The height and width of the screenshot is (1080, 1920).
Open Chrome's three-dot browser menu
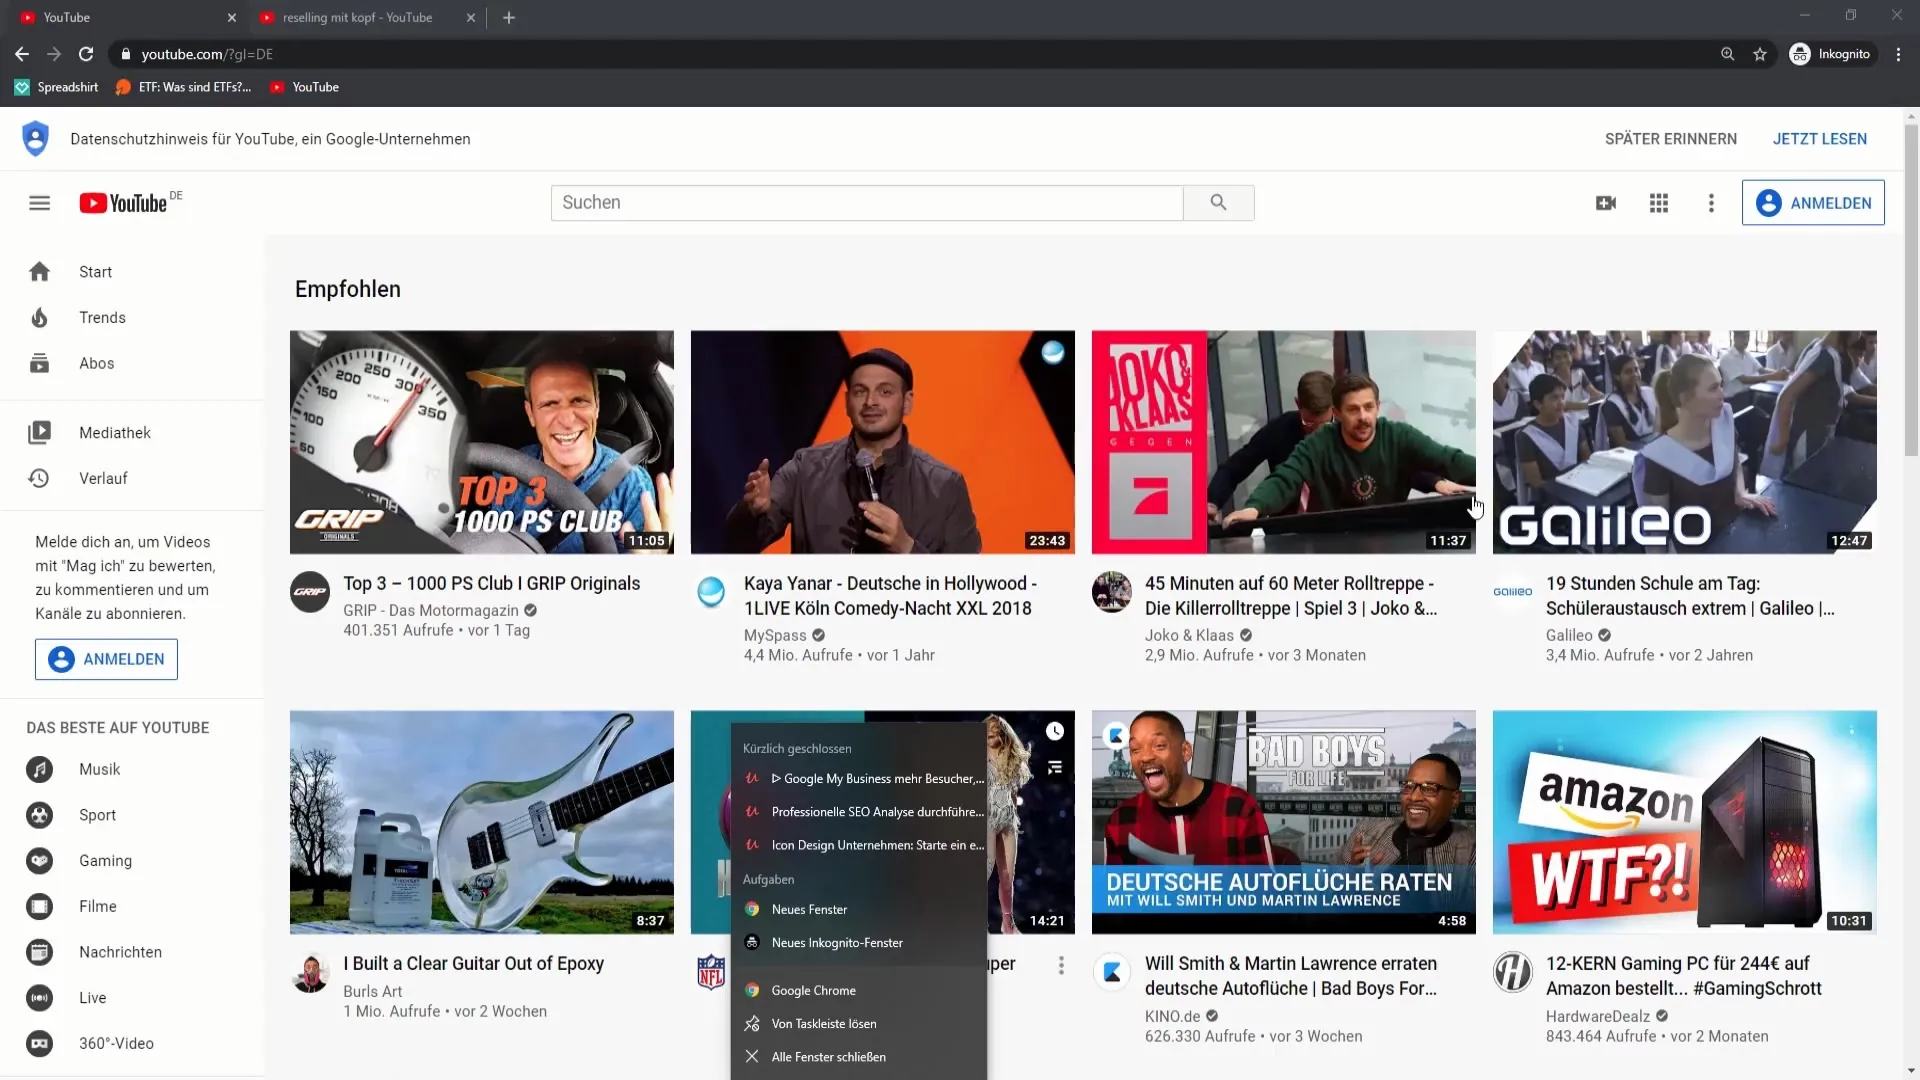point(1898,54)
